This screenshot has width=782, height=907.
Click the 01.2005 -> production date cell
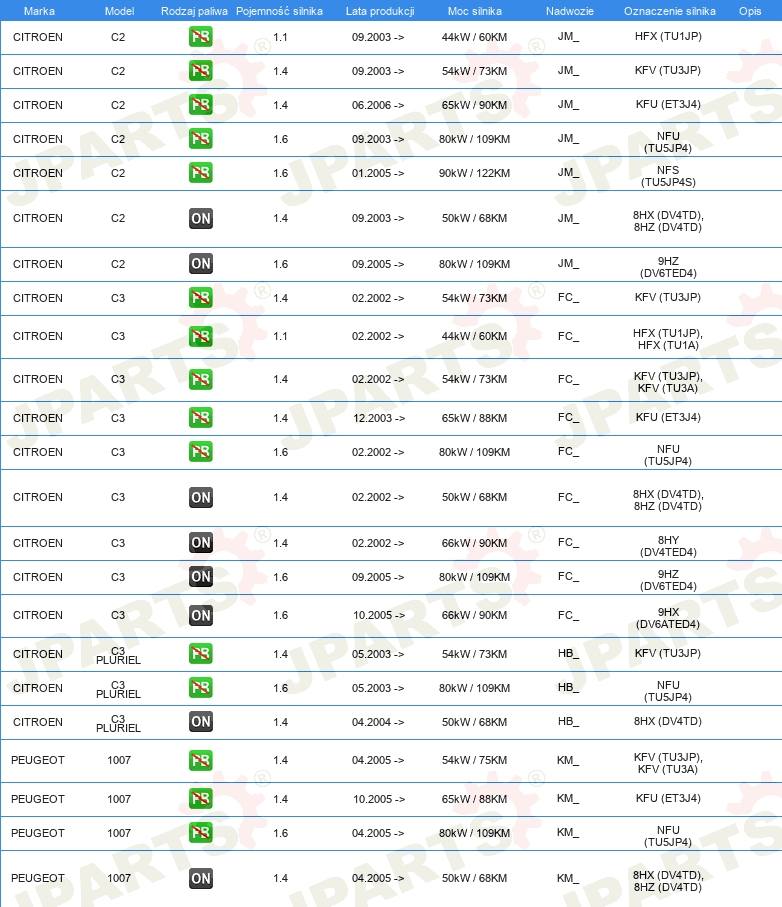[378, 173]
